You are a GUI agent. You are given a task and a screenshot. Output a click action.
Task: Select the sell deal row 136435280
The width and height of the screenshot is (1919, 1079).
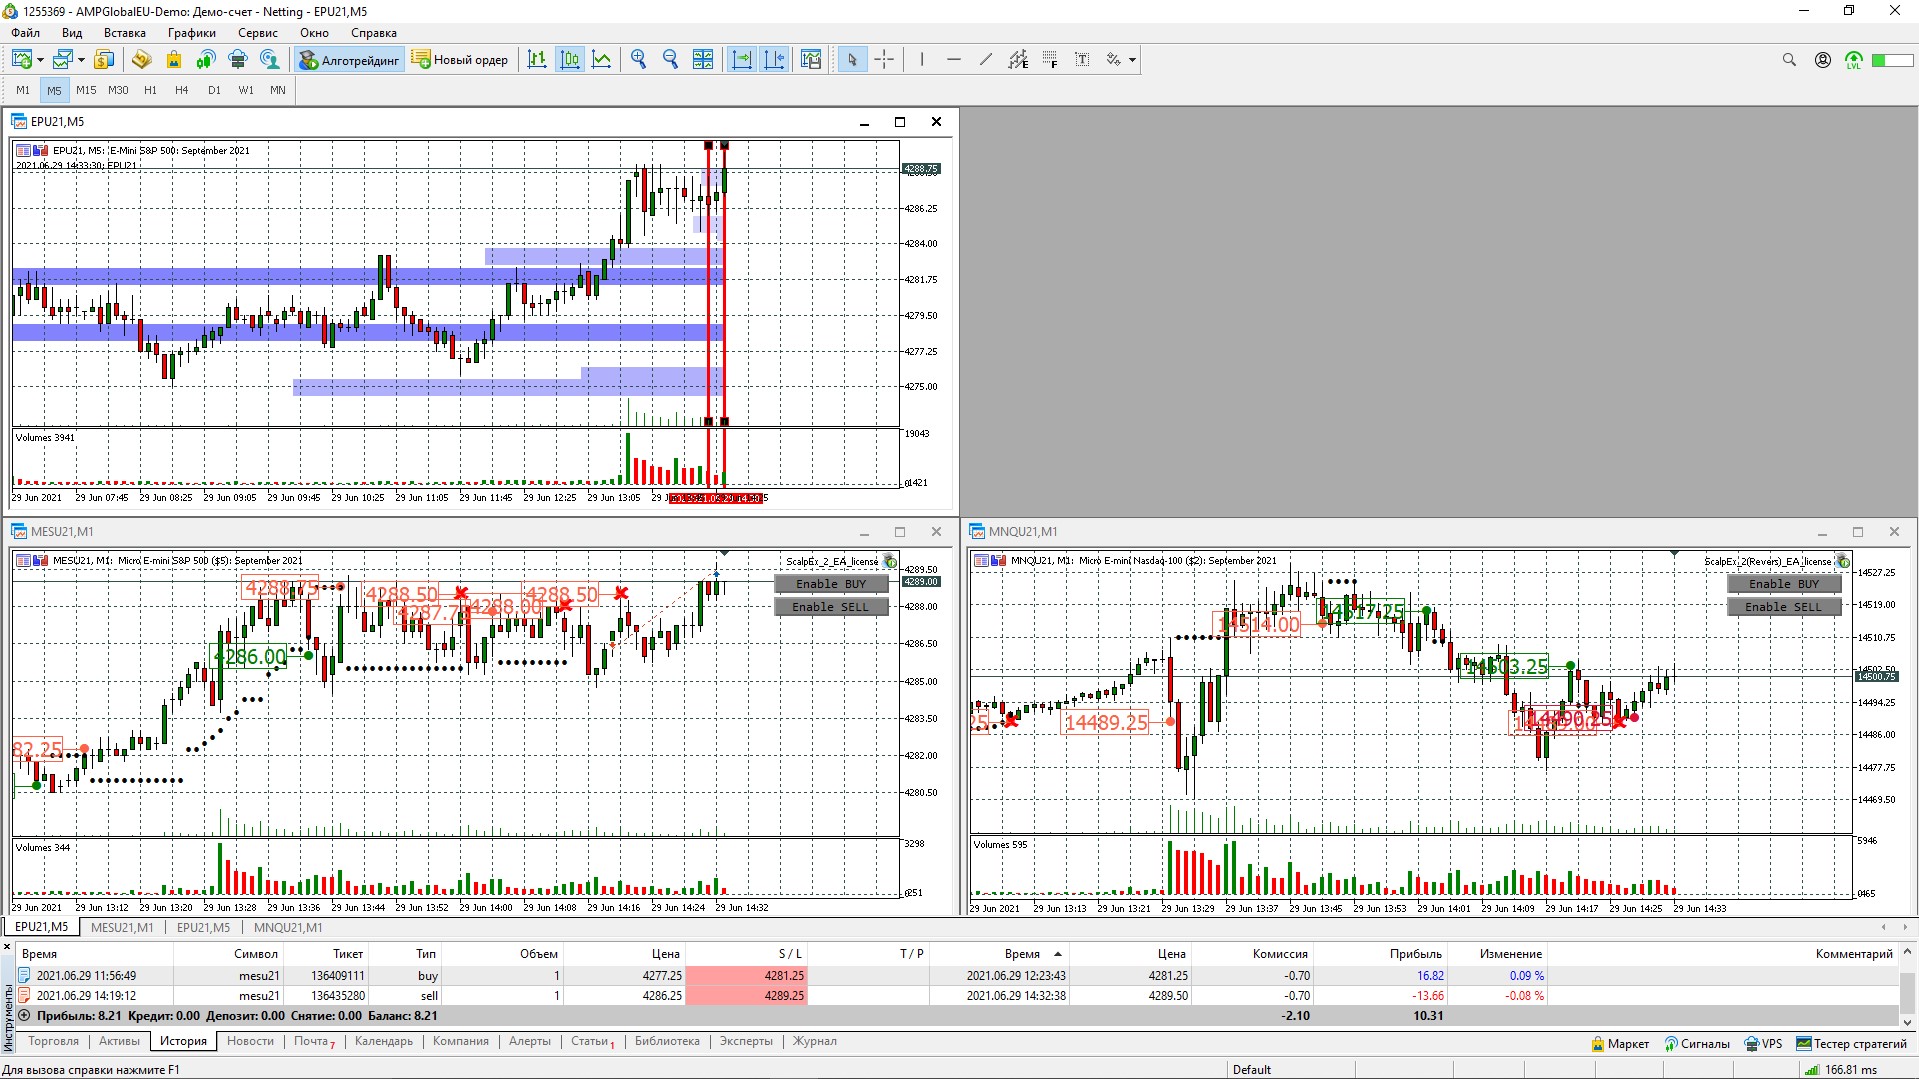coord(957,996)
